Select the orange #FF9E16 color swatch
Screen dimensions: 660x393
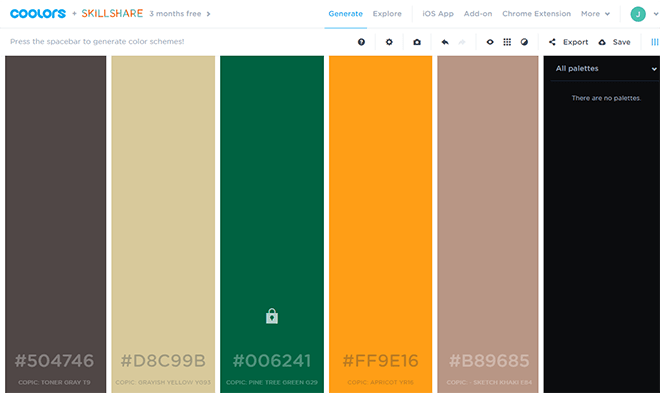pos(381,202)
